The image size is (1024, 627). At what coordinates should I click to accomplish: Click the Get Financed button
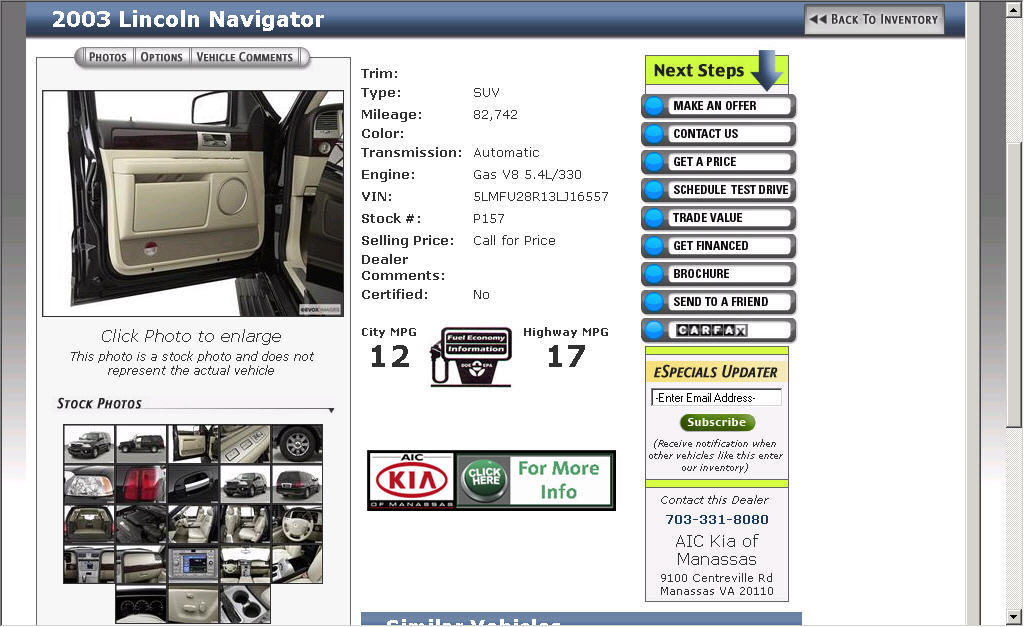click(718, 246)
